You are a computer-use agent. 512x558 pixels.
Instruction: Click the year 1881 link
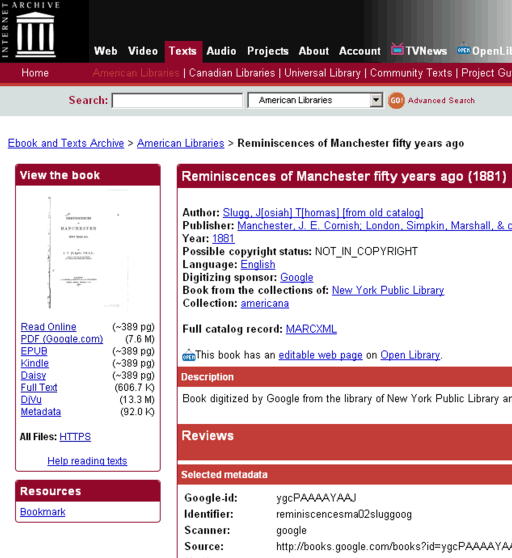[223, 238]
